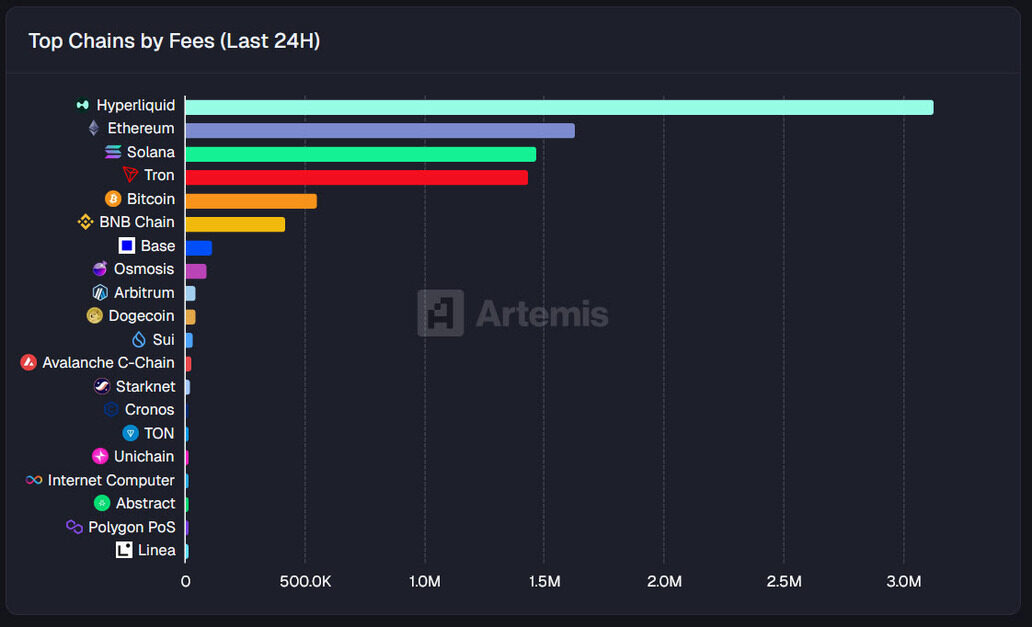Viewport: 1032px width, 627px height.
Task: Click the Ethereum diamond logo icon
Action: pyautogui.click(x=93, y=128)
